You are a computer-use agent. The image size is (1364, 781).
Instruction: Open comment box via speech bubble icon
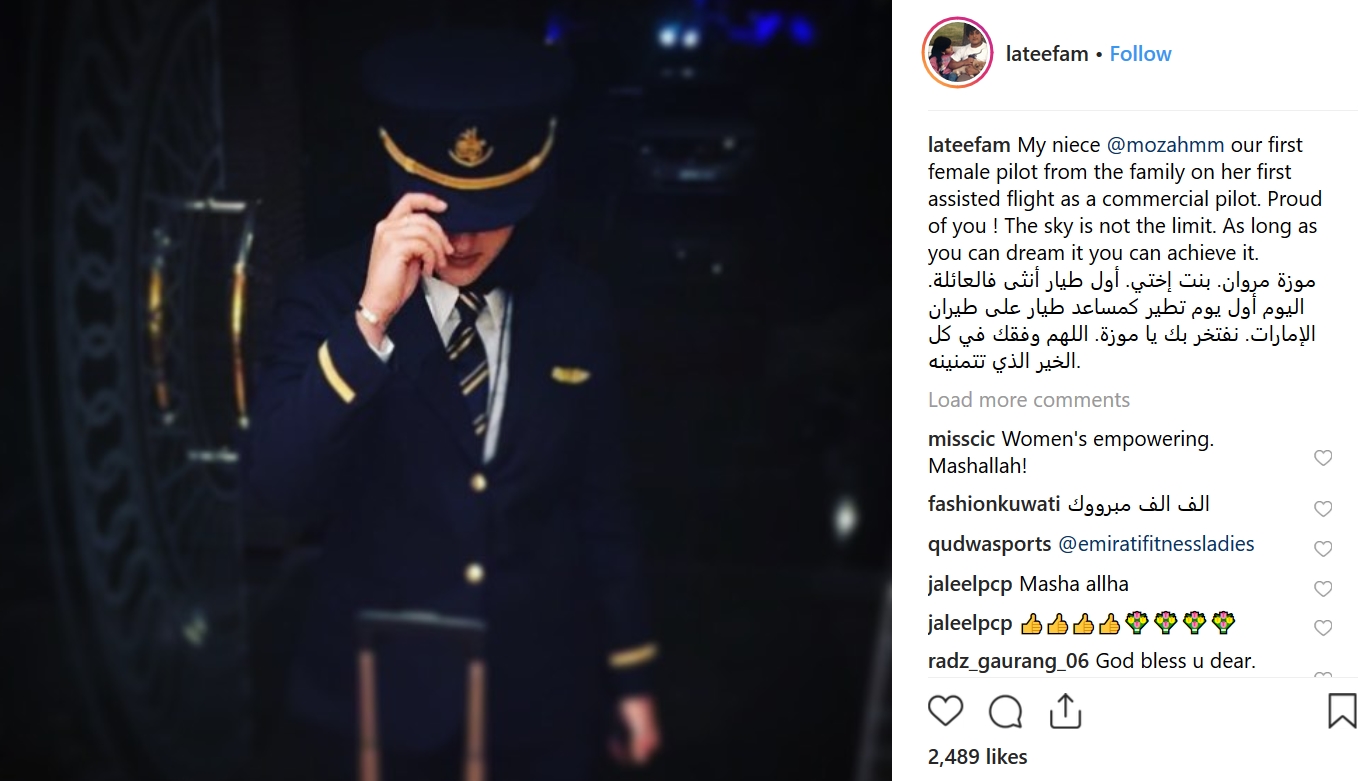click(1005, 711)
